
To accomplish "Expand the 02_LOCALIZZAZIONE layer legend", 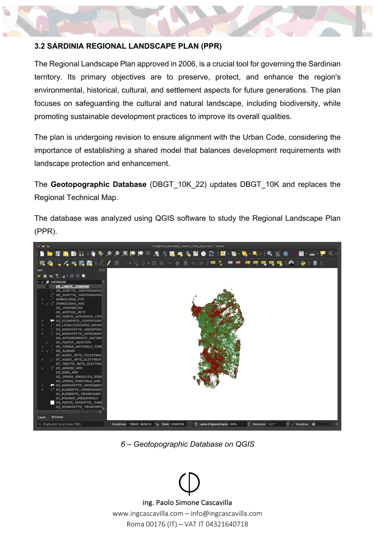I will tap(43, 325).
